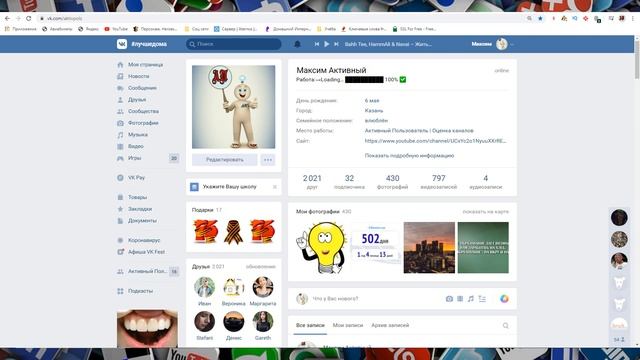Viewport: 640px width, 360px height.
Task: Click the VK search field
Action: tap(233, 44)
